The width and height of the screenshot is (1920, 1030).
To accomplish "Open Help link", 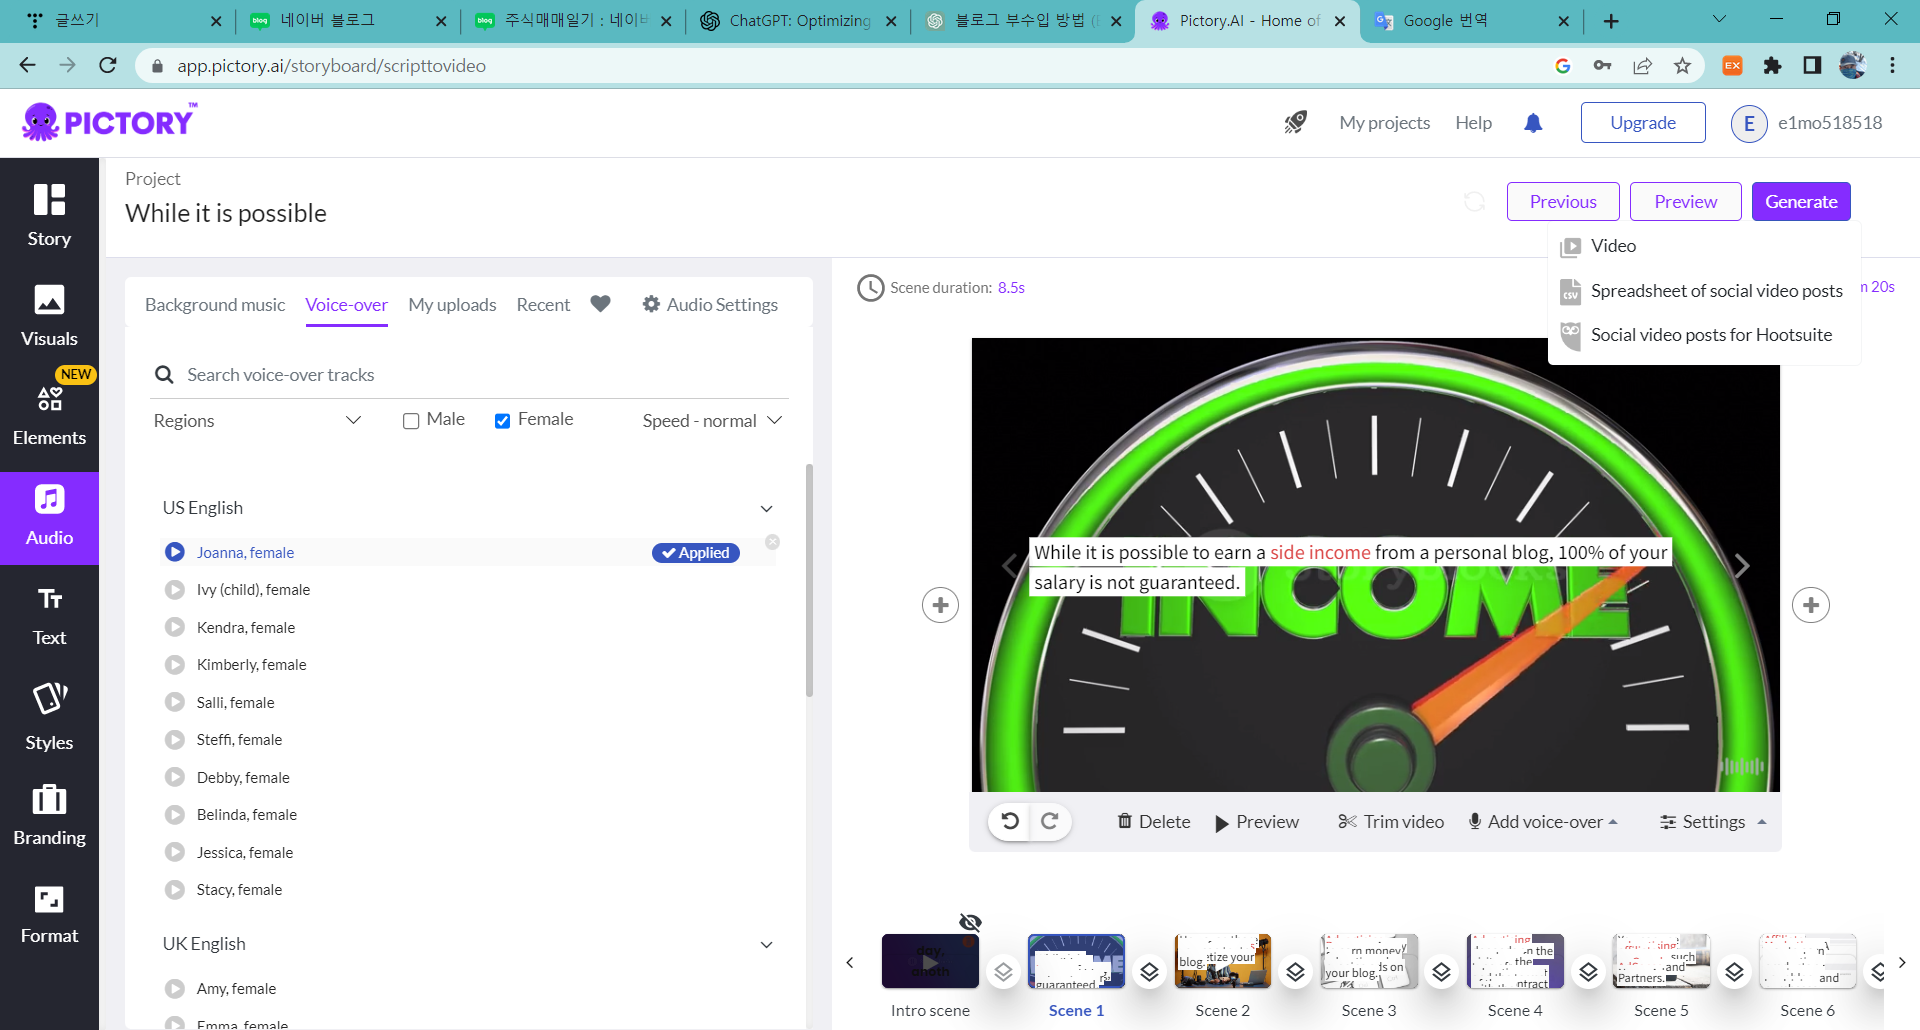I will 1473,122.
